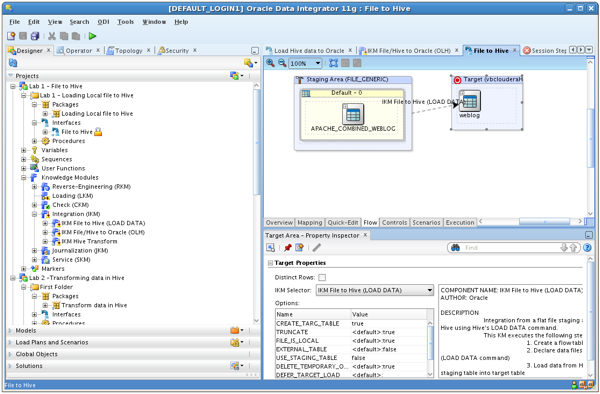600x394 pixels.
Task: Click the Projects panel new project icon
Action: 235,76
